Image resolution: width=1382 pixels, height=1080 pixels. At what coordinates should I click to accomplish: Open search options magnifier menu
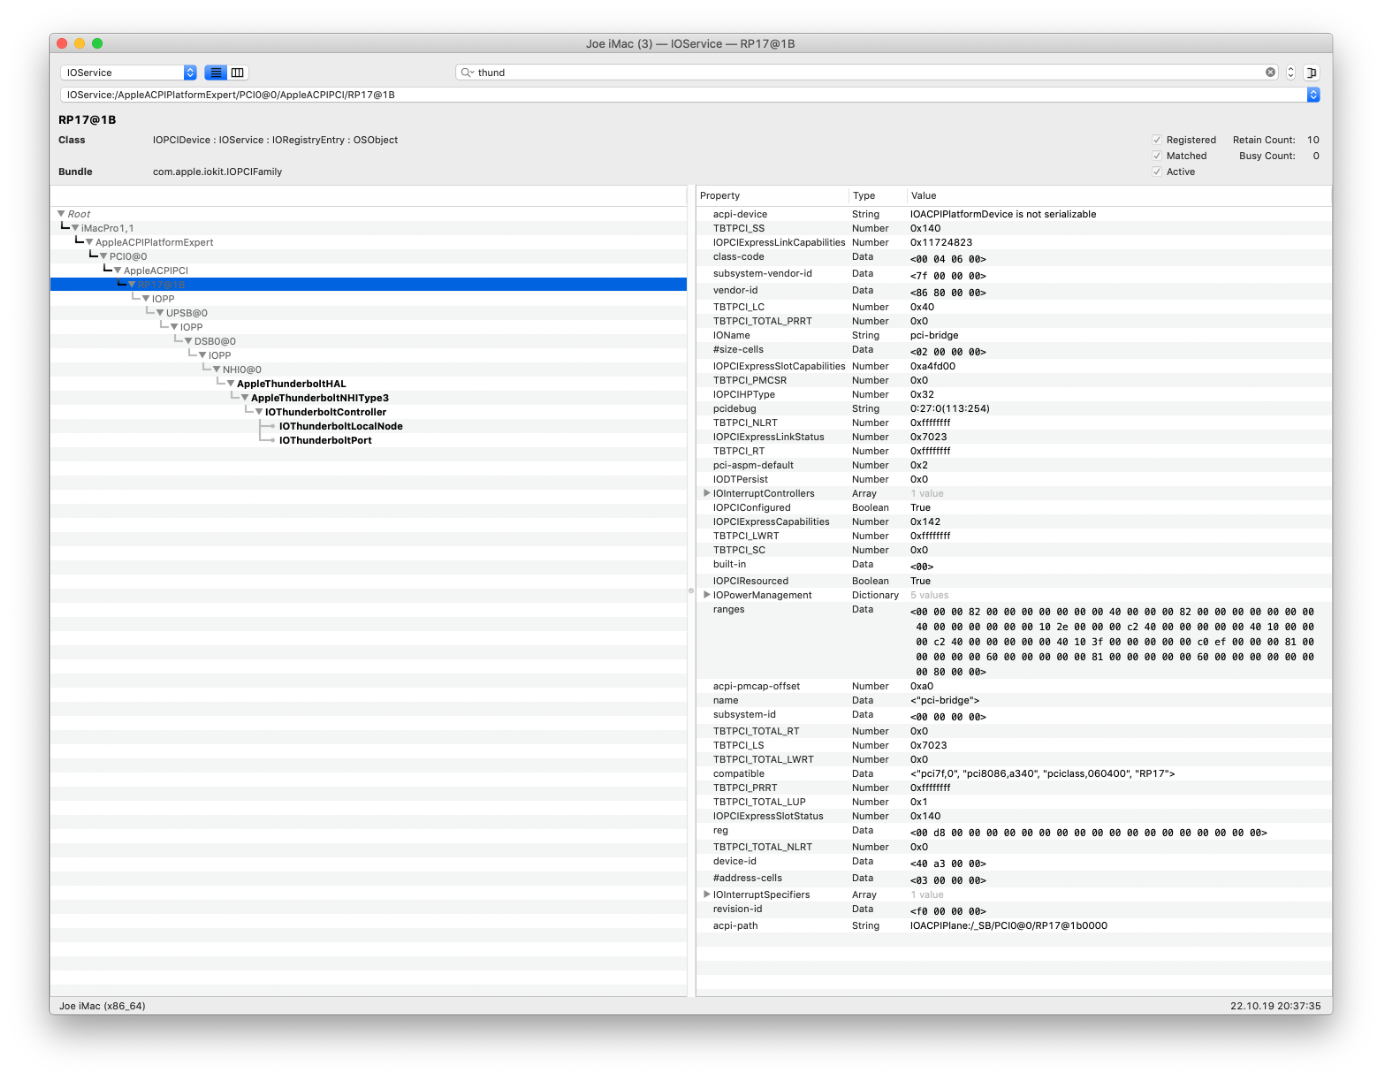[x=466, y=72]
